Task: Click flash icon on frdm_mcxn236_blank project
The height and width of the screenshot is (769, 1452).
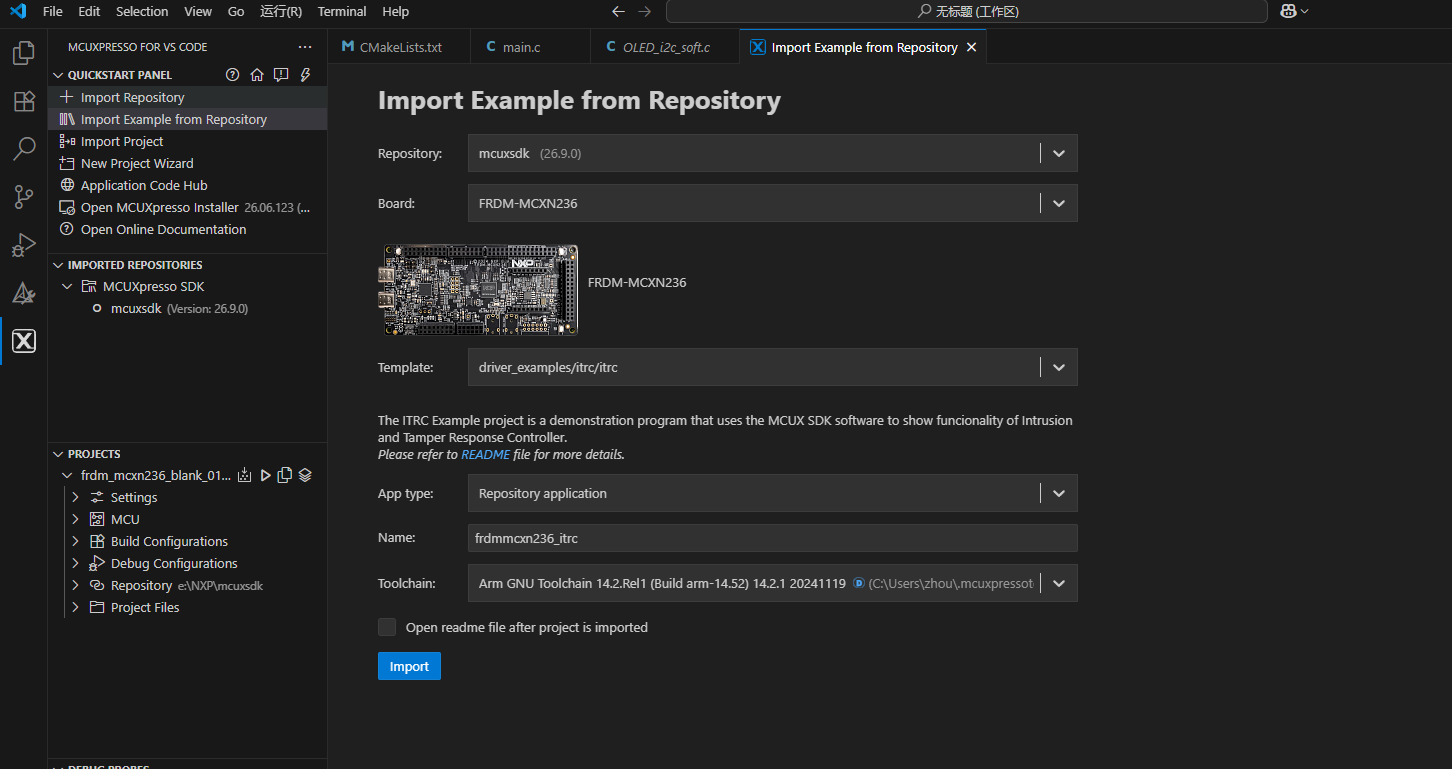Action: pos(244,475)
